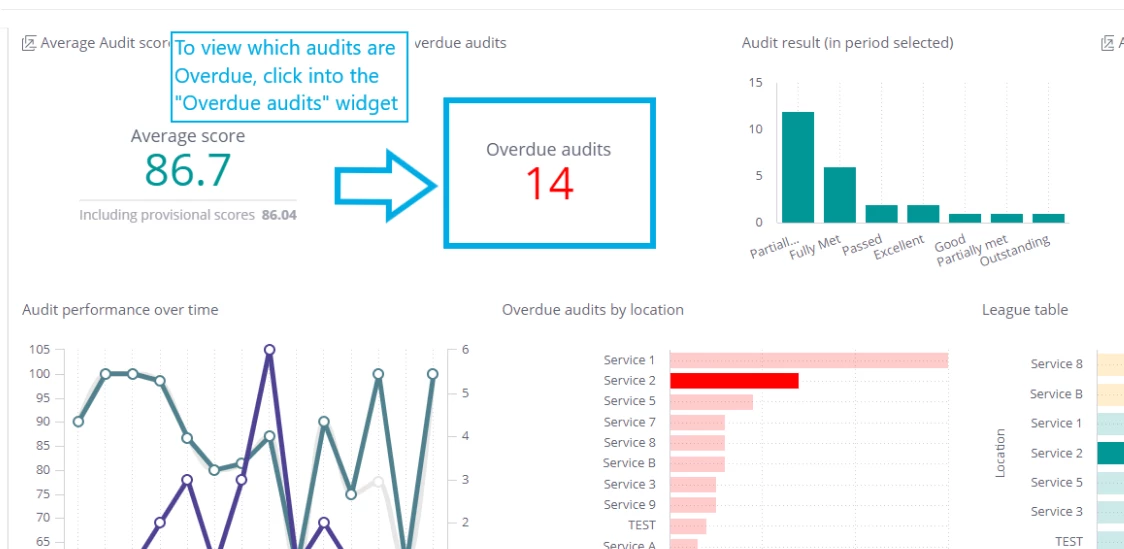Click the Passed bar in Audit result chart
The width and height of the screenshot is (1124, 549).
(881, 214)
